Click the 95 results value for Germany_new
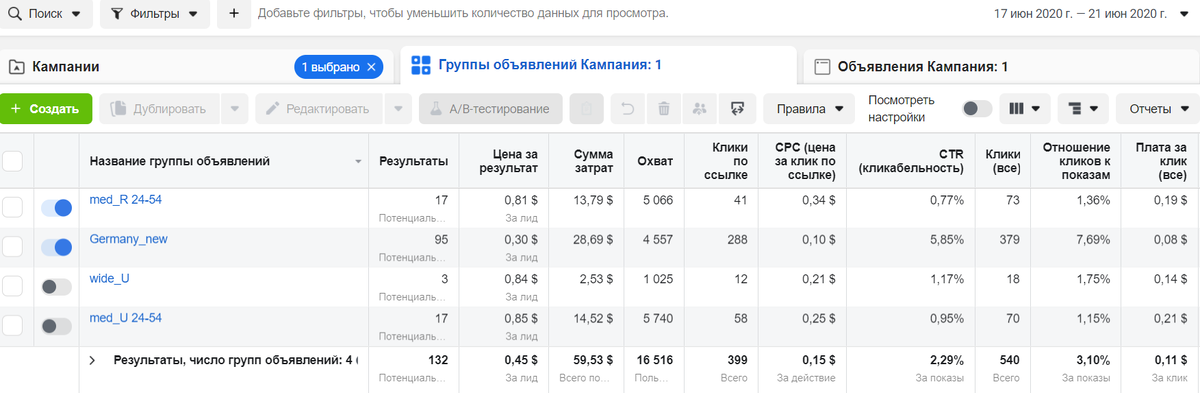 (440, 240)
